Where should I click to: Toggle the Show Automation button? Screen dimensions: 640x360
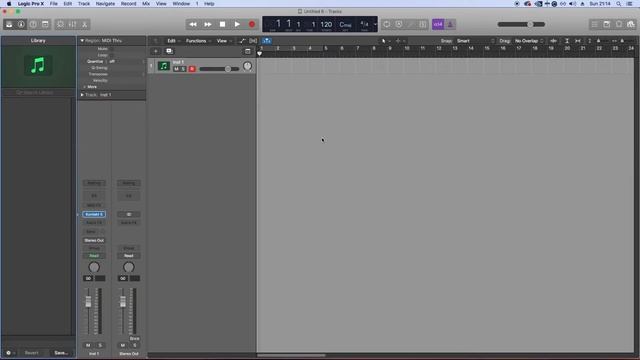[x=242, y=41]
